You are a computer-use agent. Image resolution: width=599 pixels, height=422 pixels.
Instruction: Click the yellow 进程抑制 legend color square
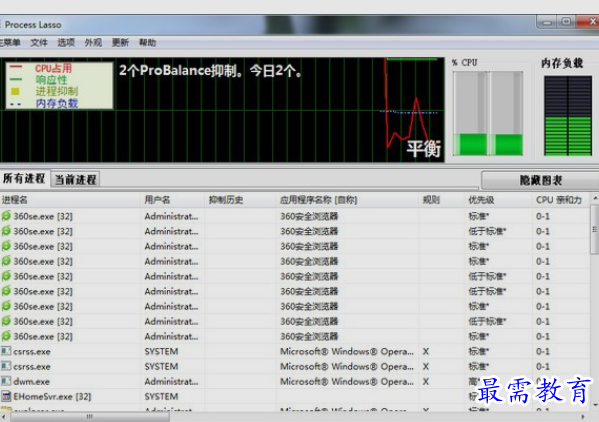[x=15, y=91]
